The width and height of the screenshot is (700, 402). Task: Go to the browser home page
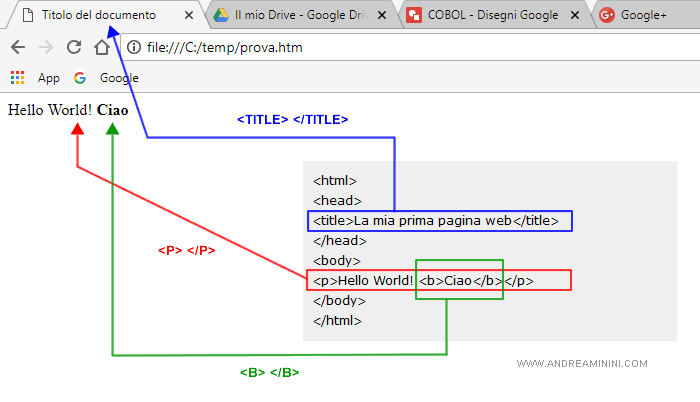(101, 48)
